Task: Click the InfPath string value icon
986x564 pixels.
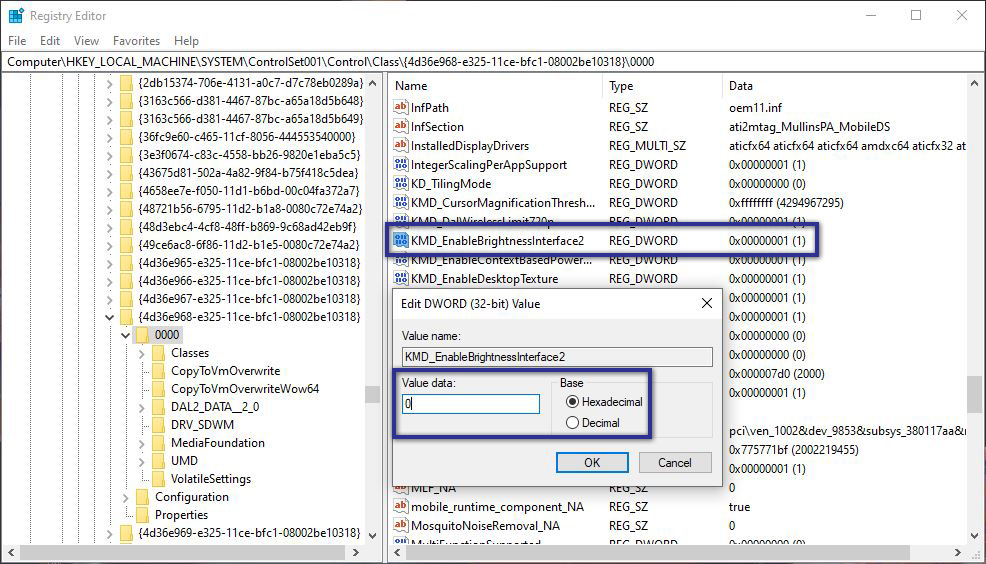Action: (x=401, y=108)
